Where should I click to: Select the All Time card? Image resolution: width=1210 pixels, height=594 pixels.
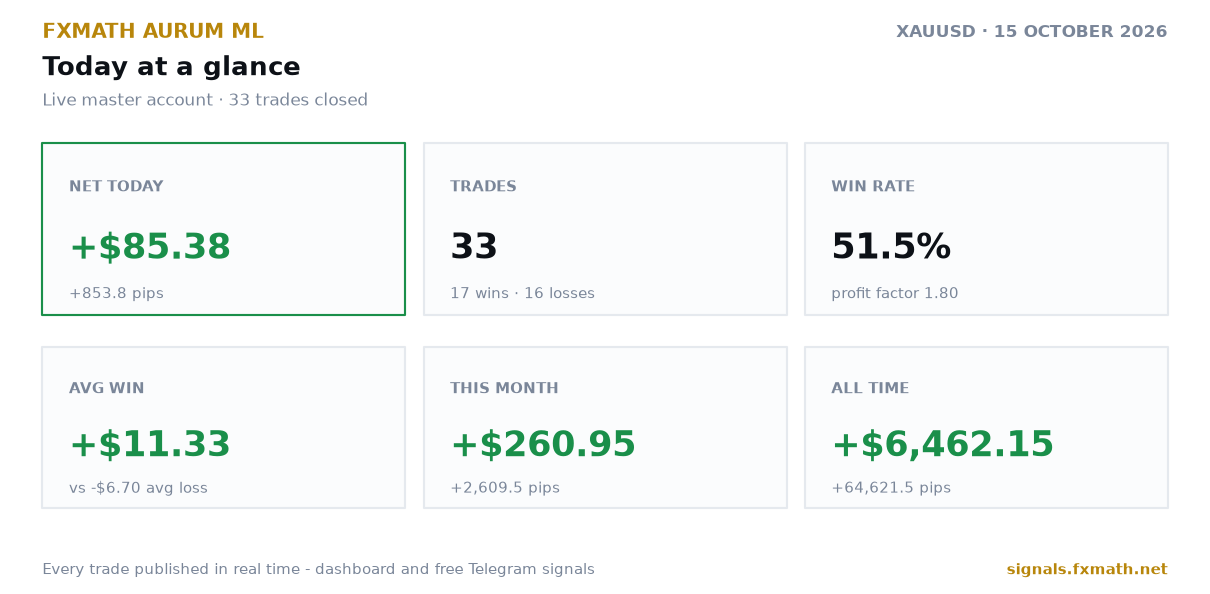(x=986, y=428)
